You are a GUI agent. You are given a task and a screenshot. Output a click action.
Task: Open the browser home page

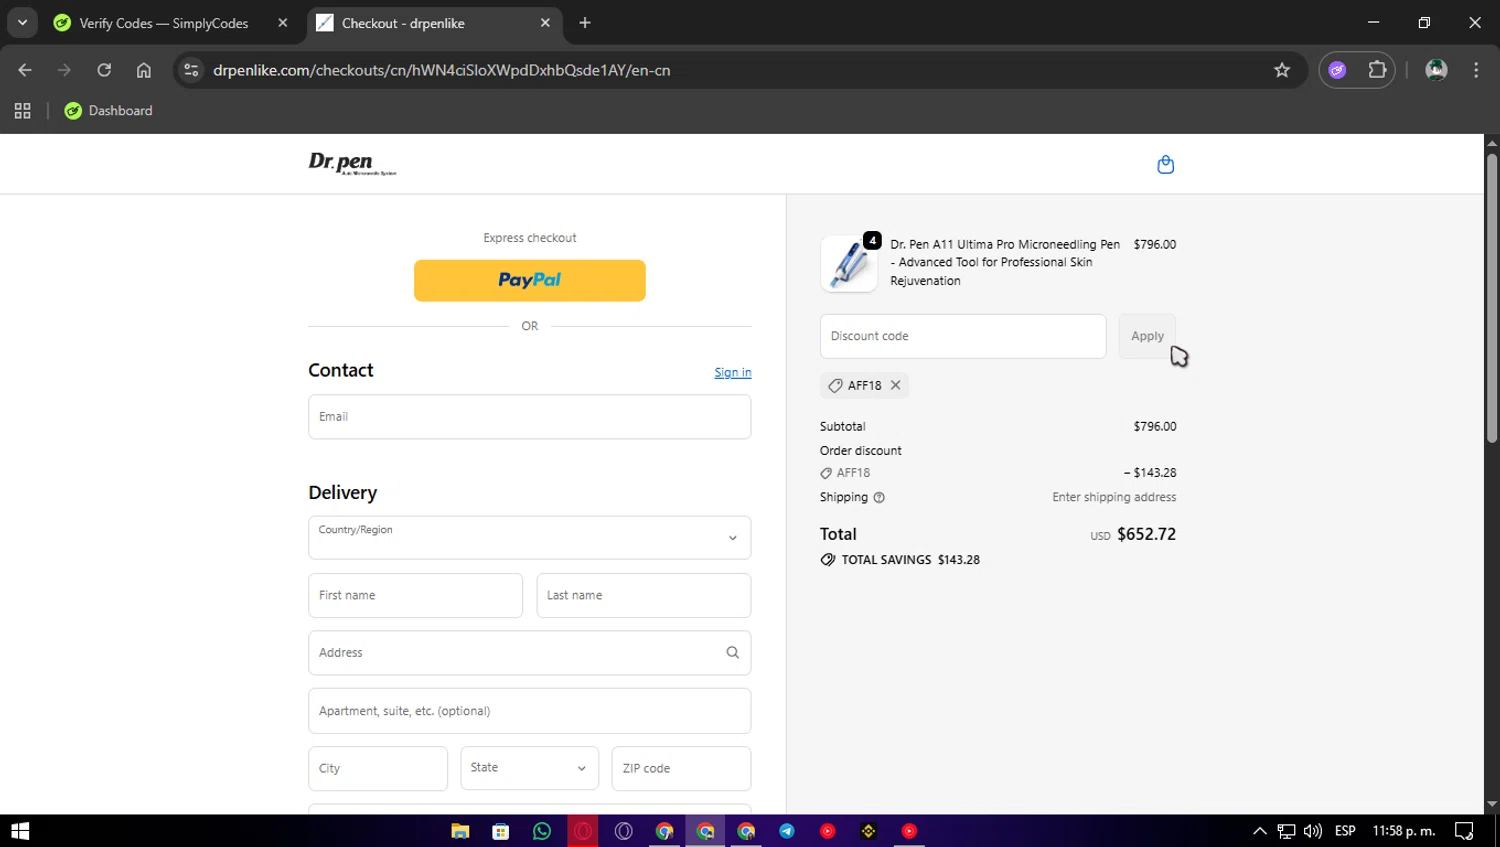click(144, 70)
